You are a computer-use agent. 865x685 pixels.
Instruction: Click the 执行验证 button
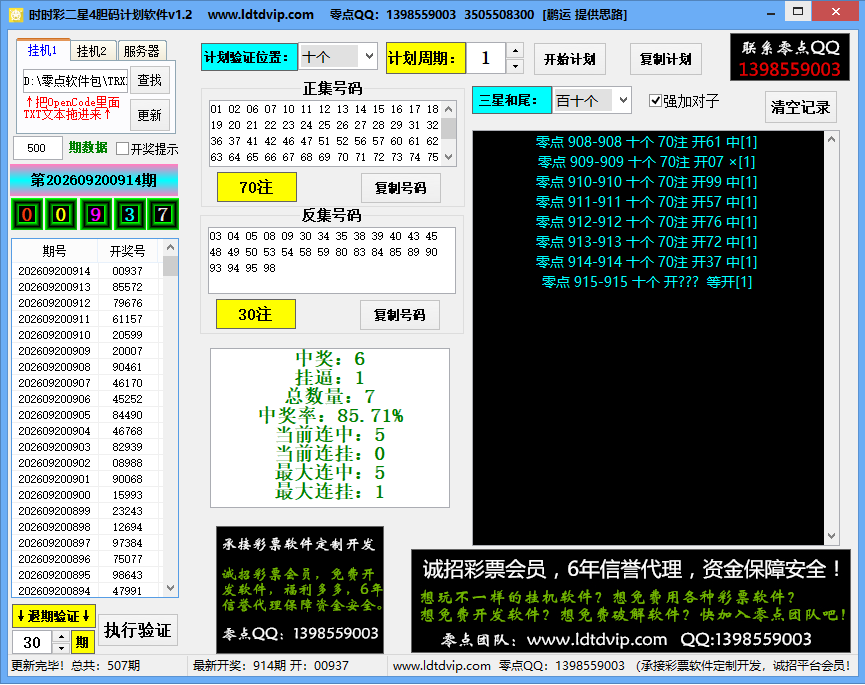[x=138, y=630]
